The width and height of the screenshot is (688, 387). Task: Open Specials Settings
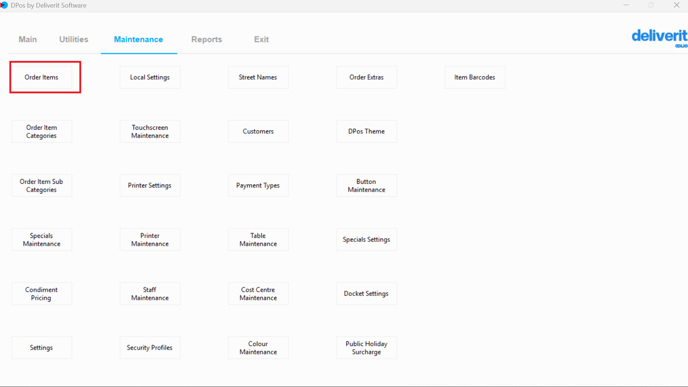click(x=366, y=240)
